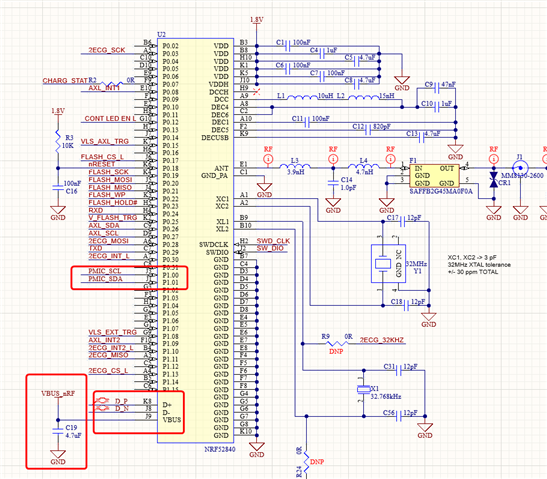Click the SWD_CLK net label
Screen dimensions: 547x479
click(x=274, y=241)
